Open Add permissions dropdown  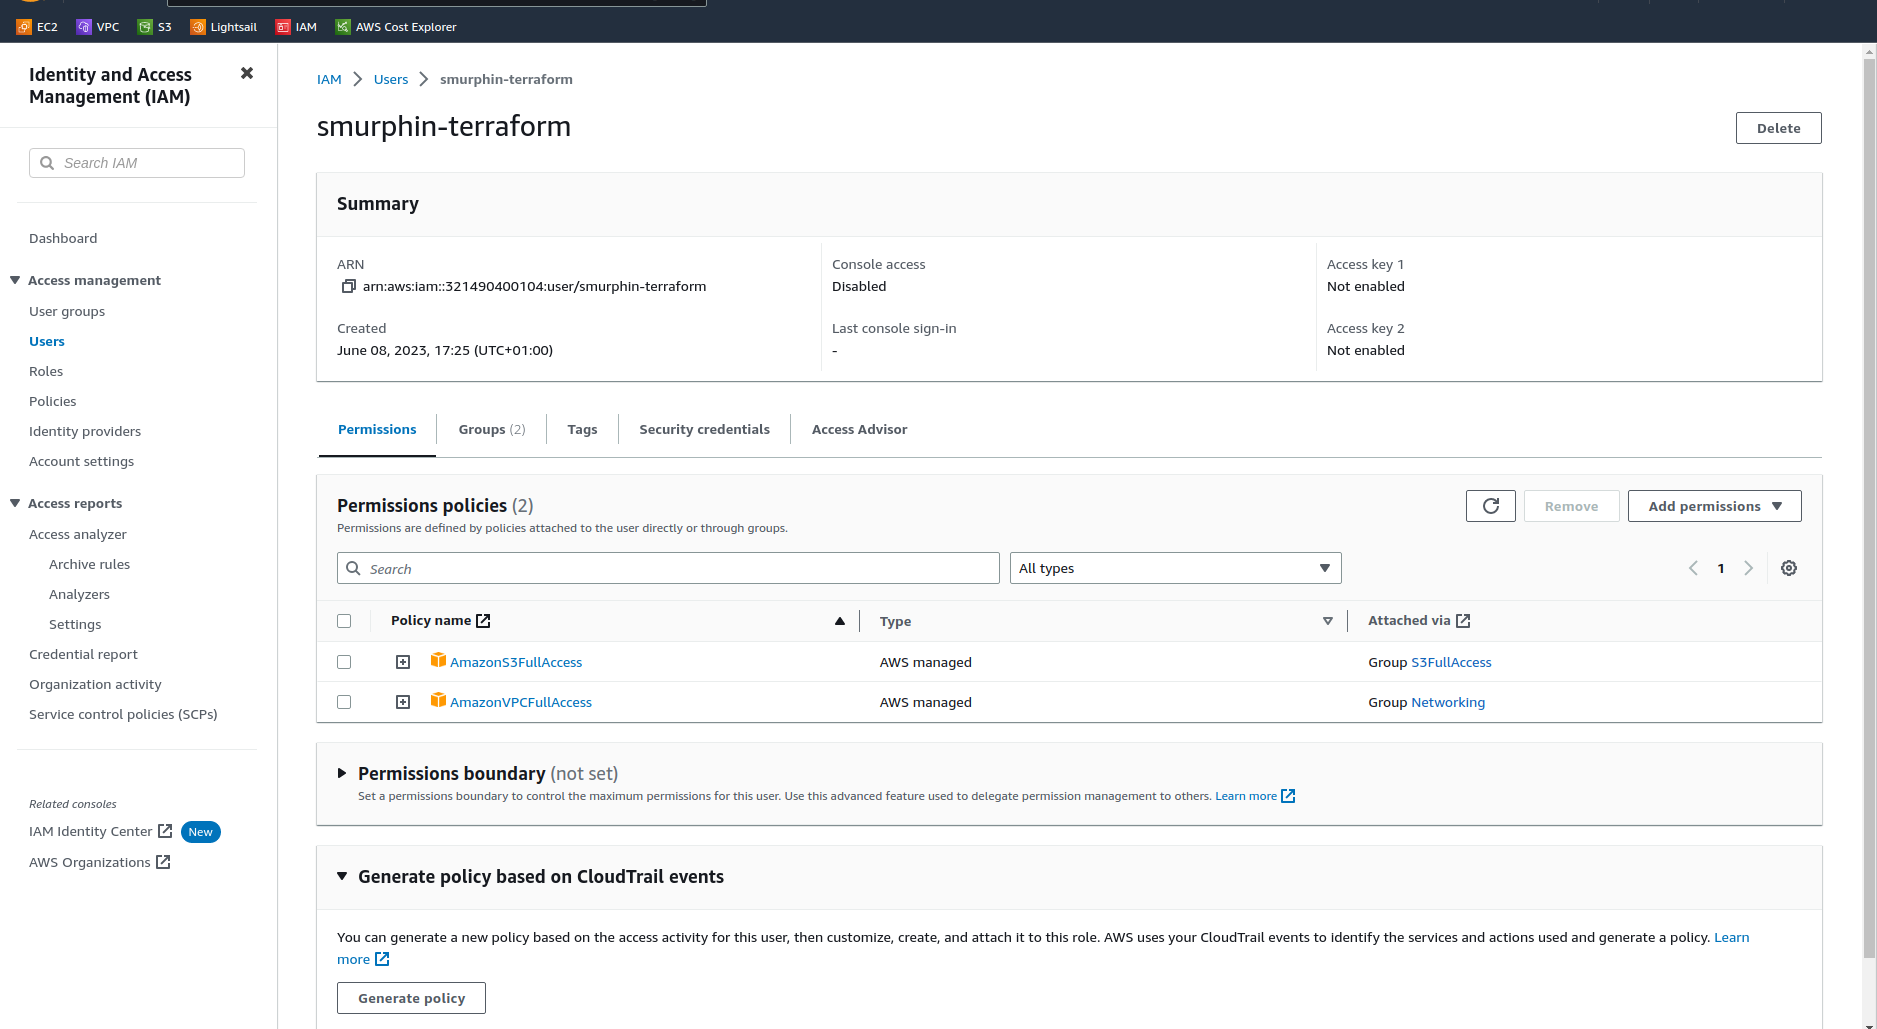pyautogui.click(x=1714, y=506)
